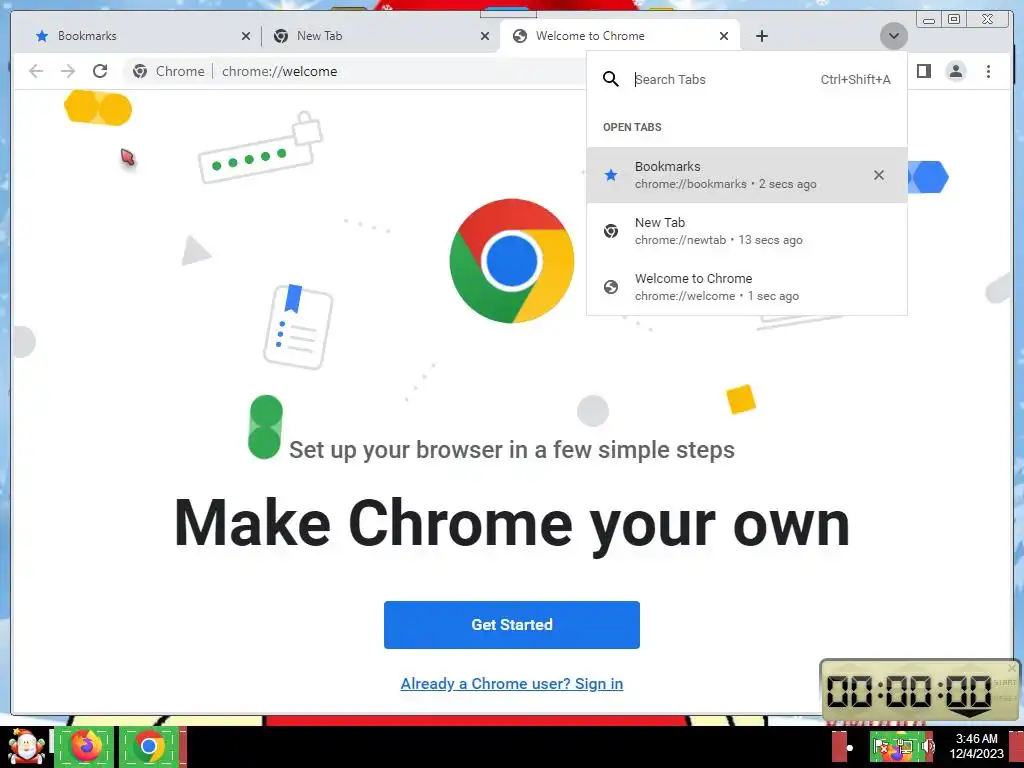The image size is (1024, 768).
Task: Open Chrome's three-dot menu
Action: tap(988, 71)
